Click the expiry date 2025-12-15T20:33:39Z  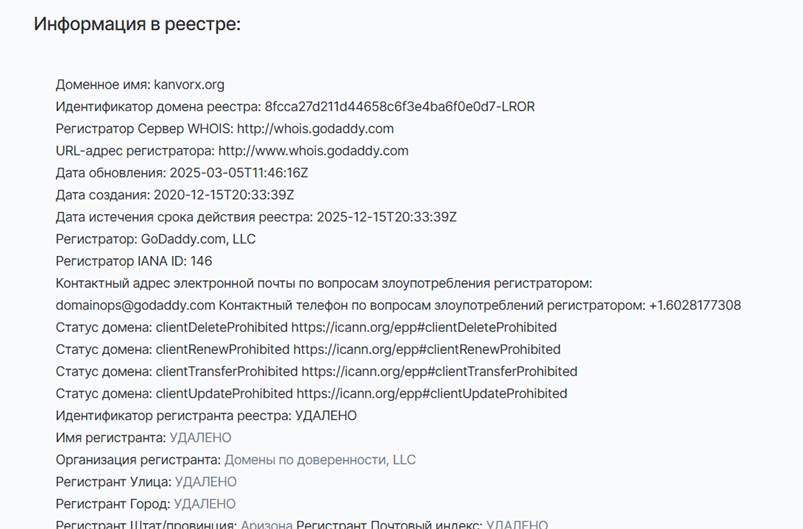387,217
